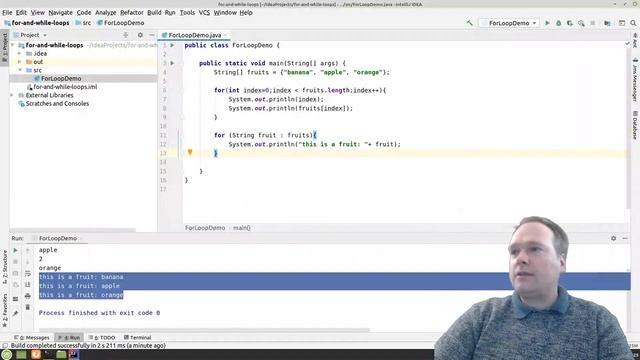This screenshot has width=640, height=360.
Task: Click the yellow lightbulb intention icon
Action: pyautogui.click(x=190, y=152)
